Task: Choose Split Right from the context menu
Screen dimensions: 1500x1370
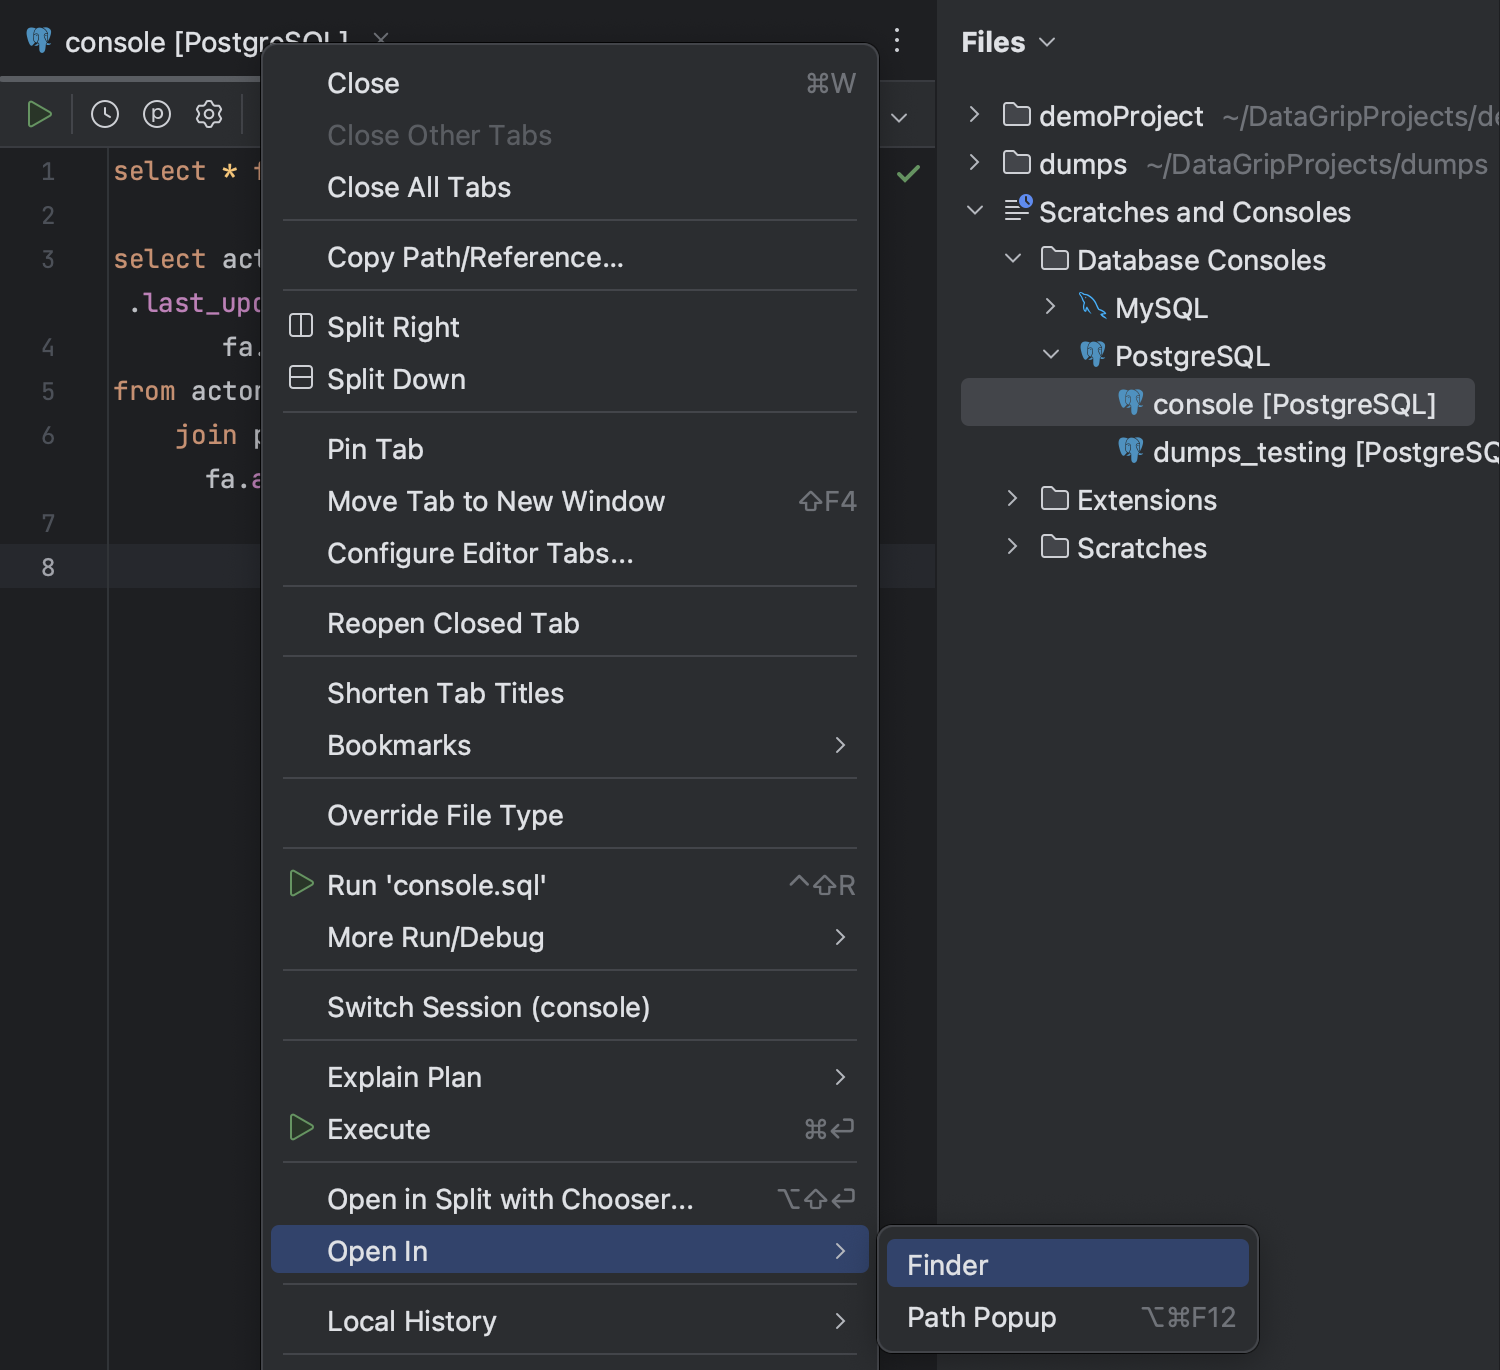Action: tap(392, 326)
